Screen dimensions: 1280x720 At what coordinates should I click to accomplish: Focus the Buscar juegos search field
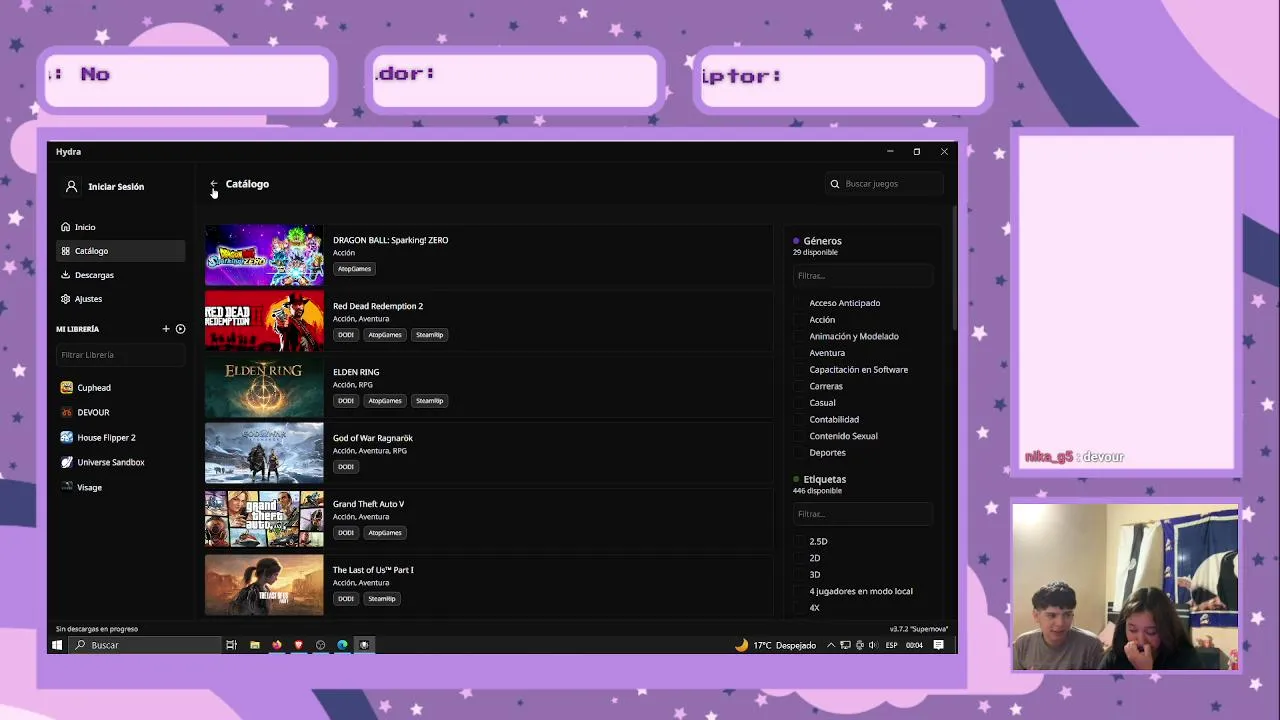coord(884,184)
